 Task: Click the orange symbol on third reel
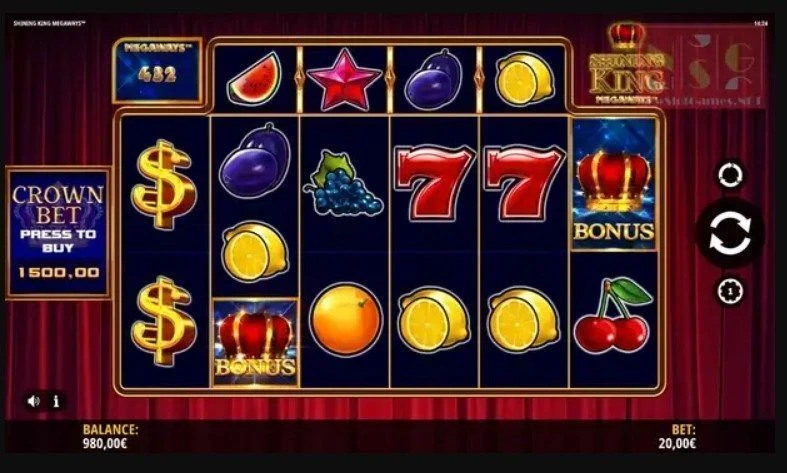pyautogui.click(x=345, y=320)
